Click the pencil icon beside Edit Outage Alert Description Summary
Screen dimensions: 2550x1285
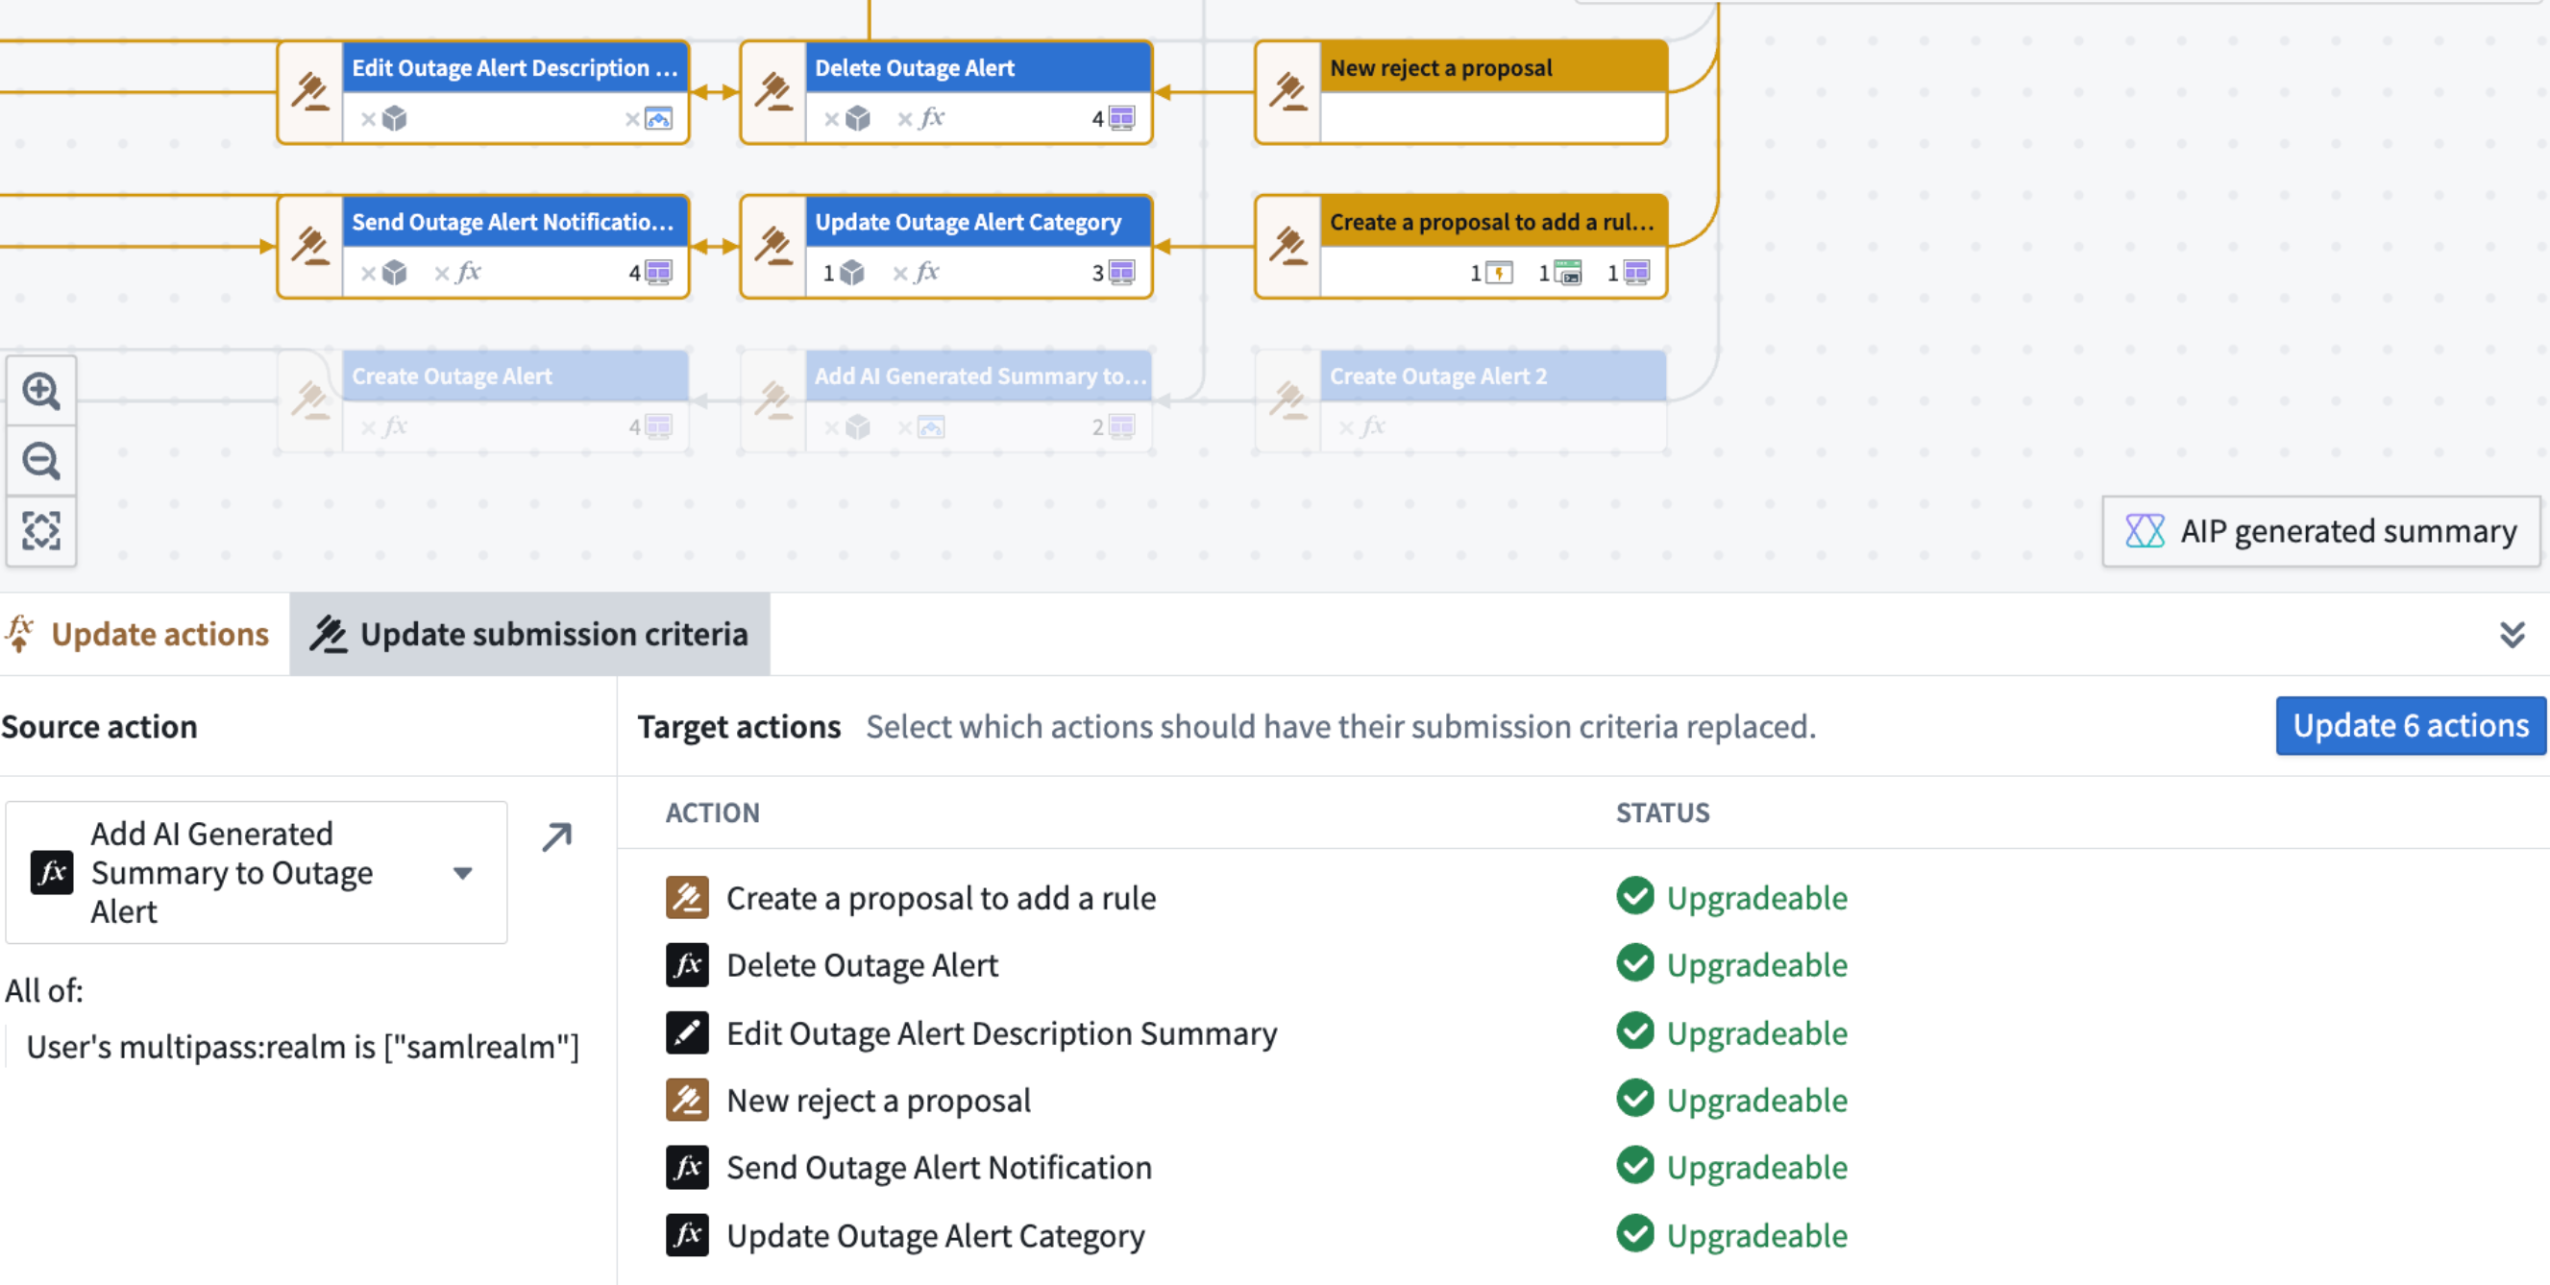click(687, 1033)
